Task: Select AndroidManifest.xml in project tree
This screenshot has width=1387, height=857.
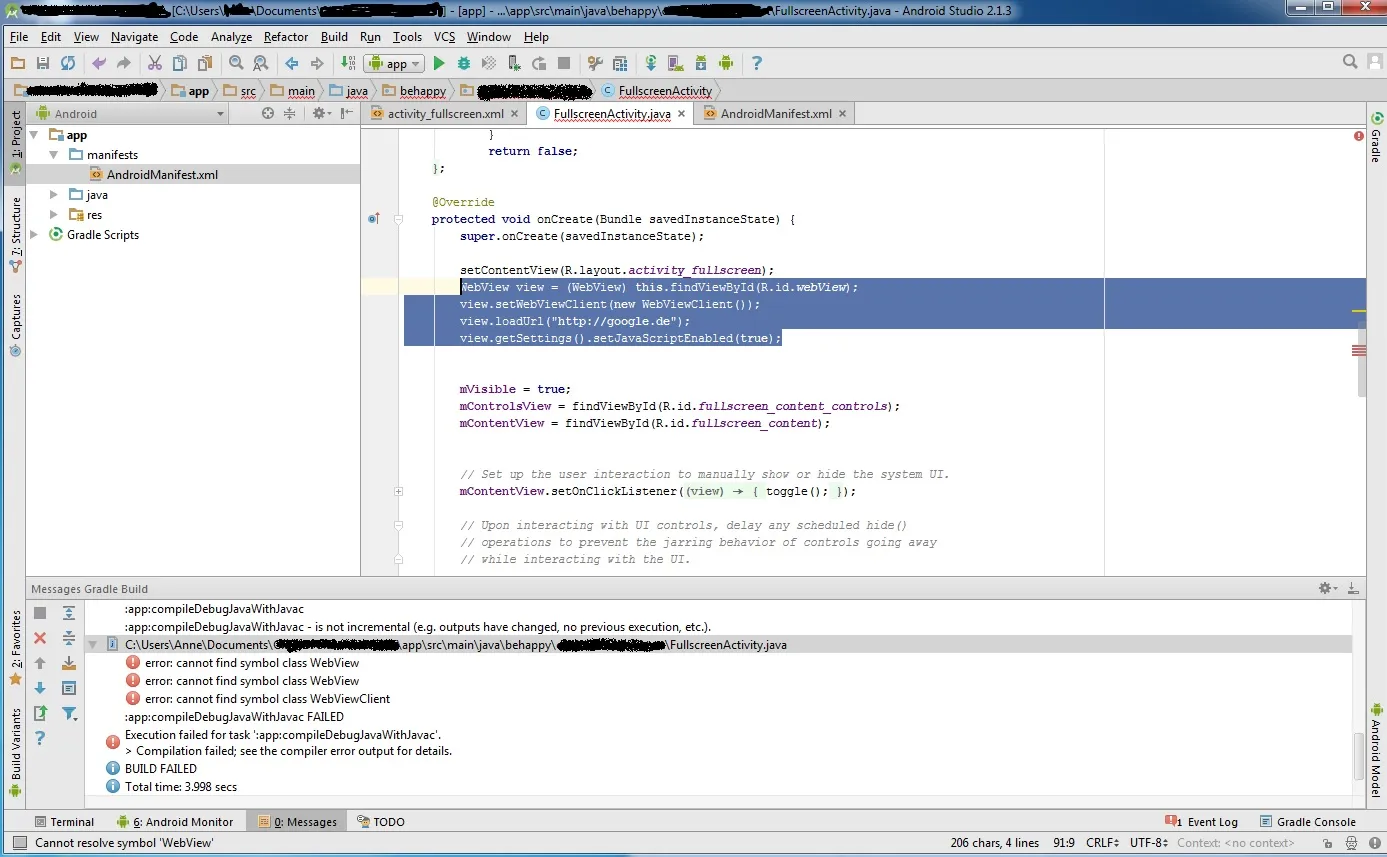Action: pyautogui.click(x=162, y=175)
